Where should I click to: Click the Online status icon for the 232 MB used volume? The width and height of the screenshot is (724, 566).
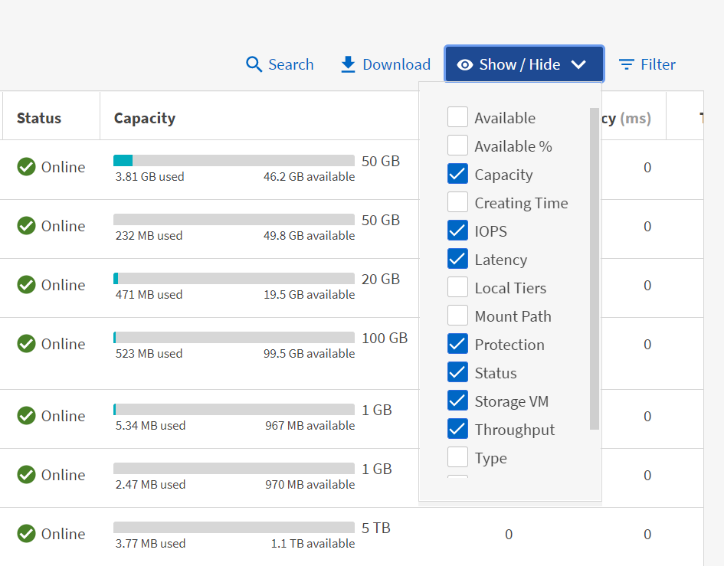[26, 226]
